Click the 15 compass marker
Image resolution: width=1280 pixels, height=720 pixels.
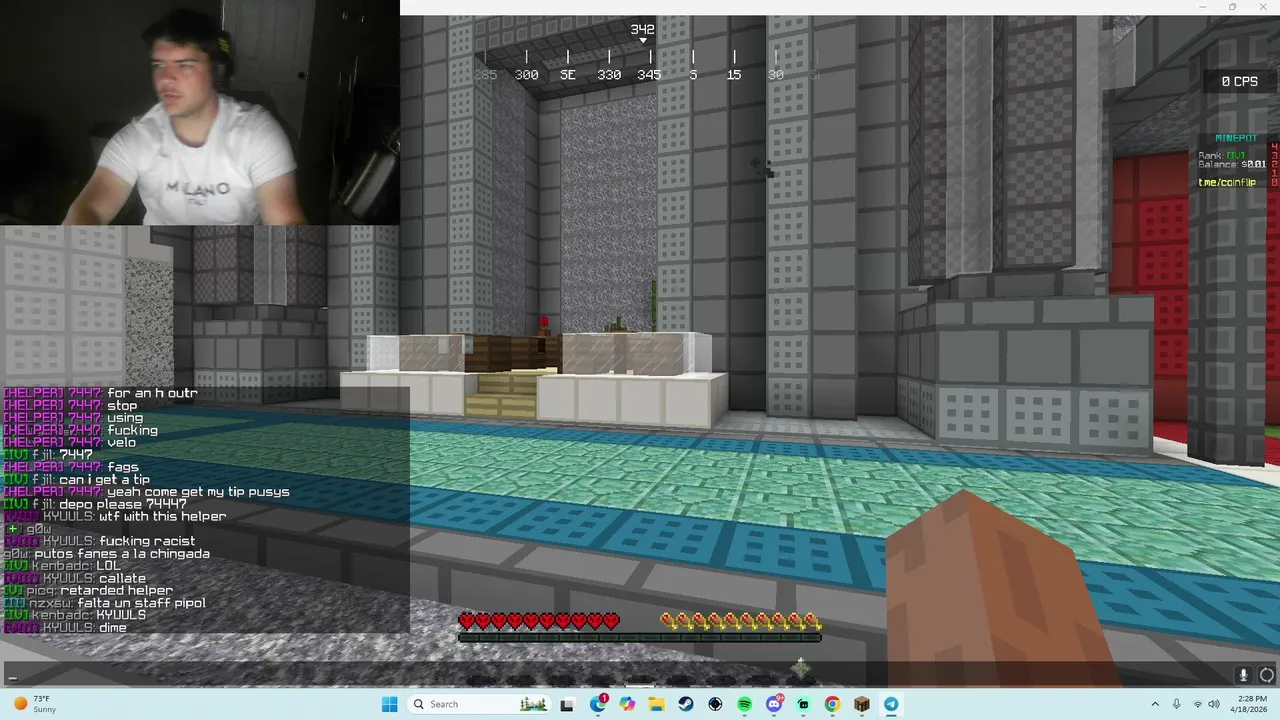tap(734, 75)
